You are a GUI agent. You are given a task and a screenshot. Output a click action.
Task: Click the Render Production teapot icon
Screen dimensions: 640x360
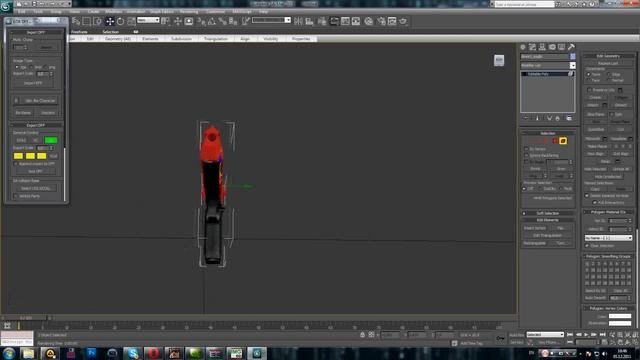point(403,21)
